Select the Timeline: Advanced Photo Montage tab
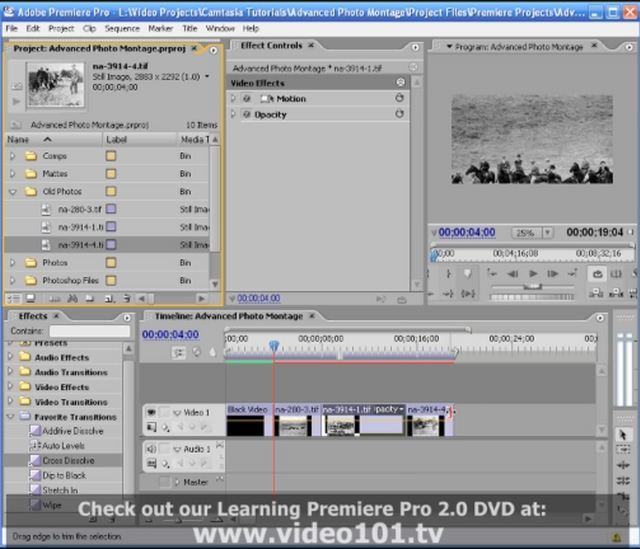 coord(229,316)
